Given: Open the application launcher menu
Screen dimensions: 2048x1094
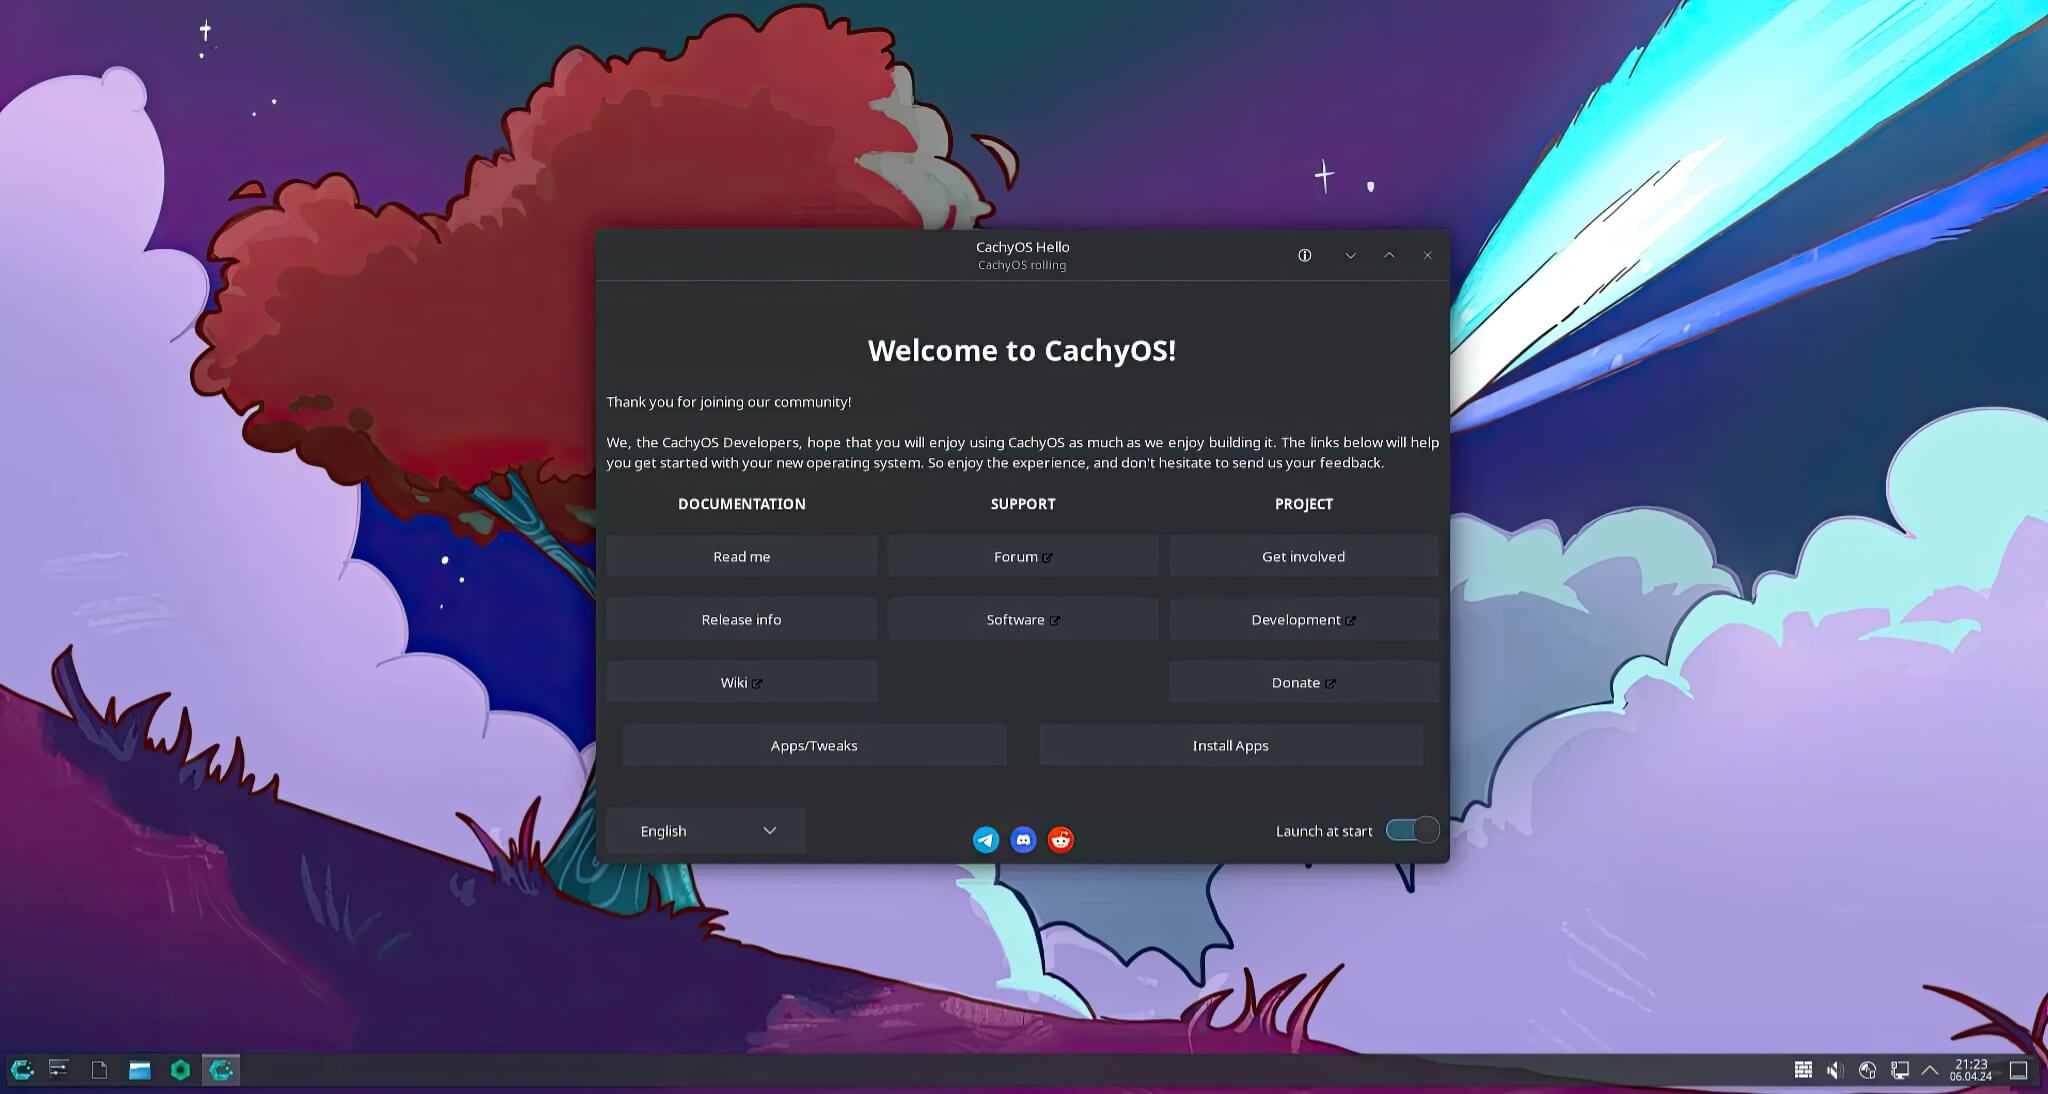Looking at the screenshot, I should point(20,1069).
